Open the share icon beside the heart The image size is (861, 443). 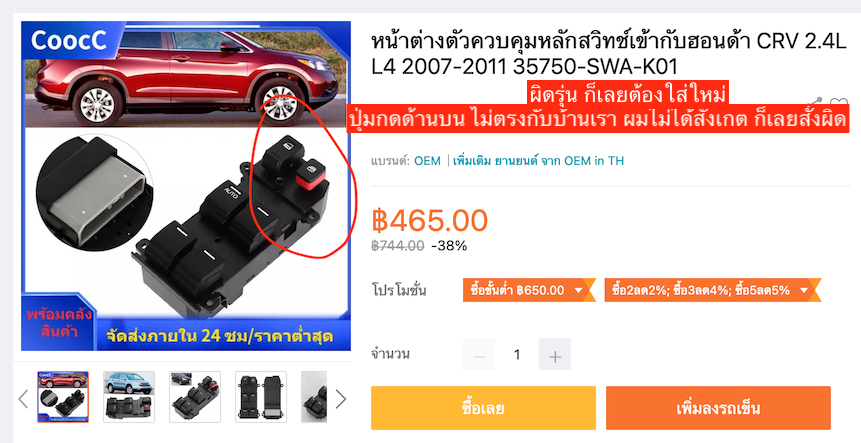[817, 101]
